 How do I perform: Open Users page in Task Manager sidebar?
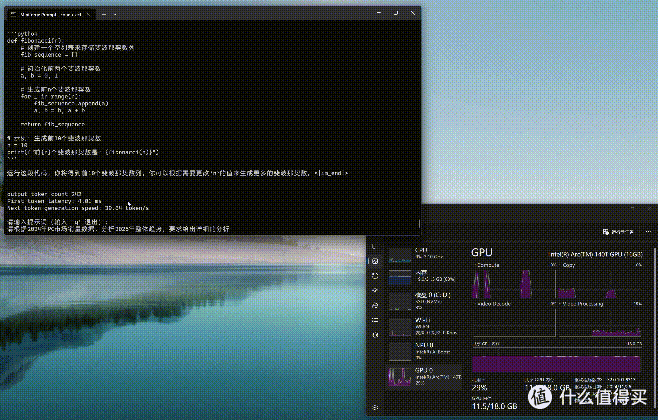375,305
